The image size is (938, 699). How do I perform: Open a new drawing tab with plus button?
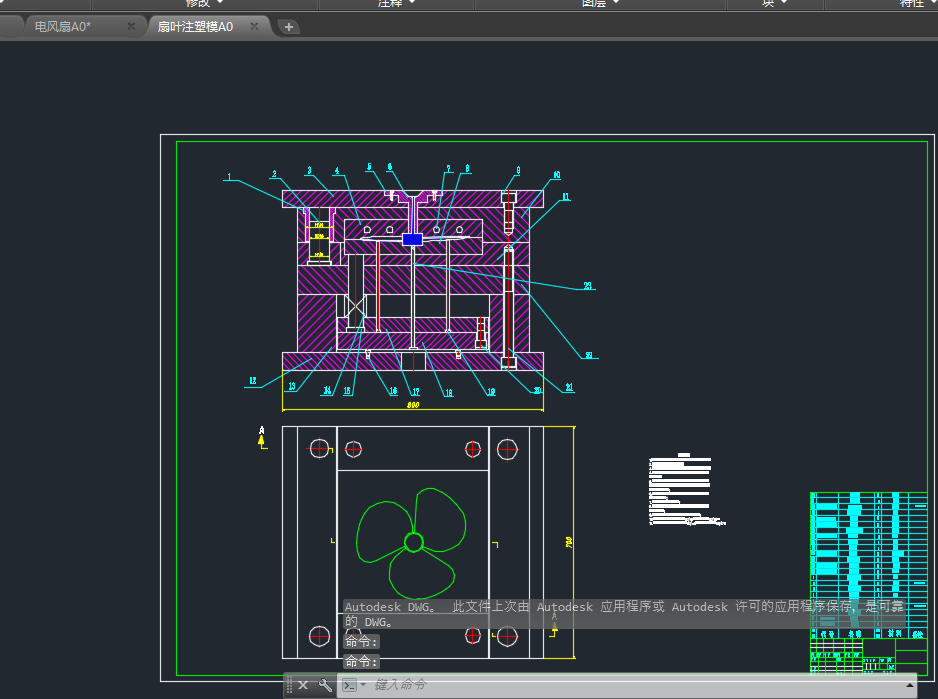(289, 27)
